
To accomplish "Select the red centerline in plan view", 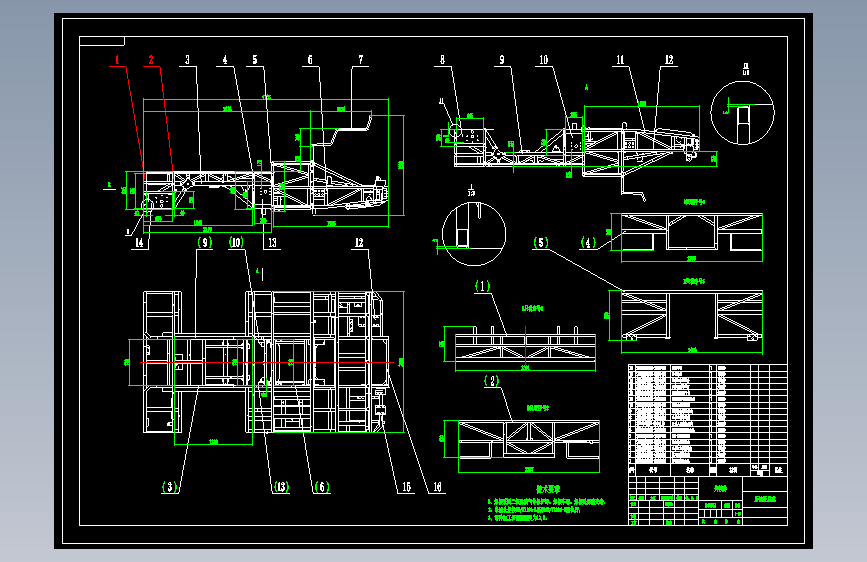I will pos(267,362).
